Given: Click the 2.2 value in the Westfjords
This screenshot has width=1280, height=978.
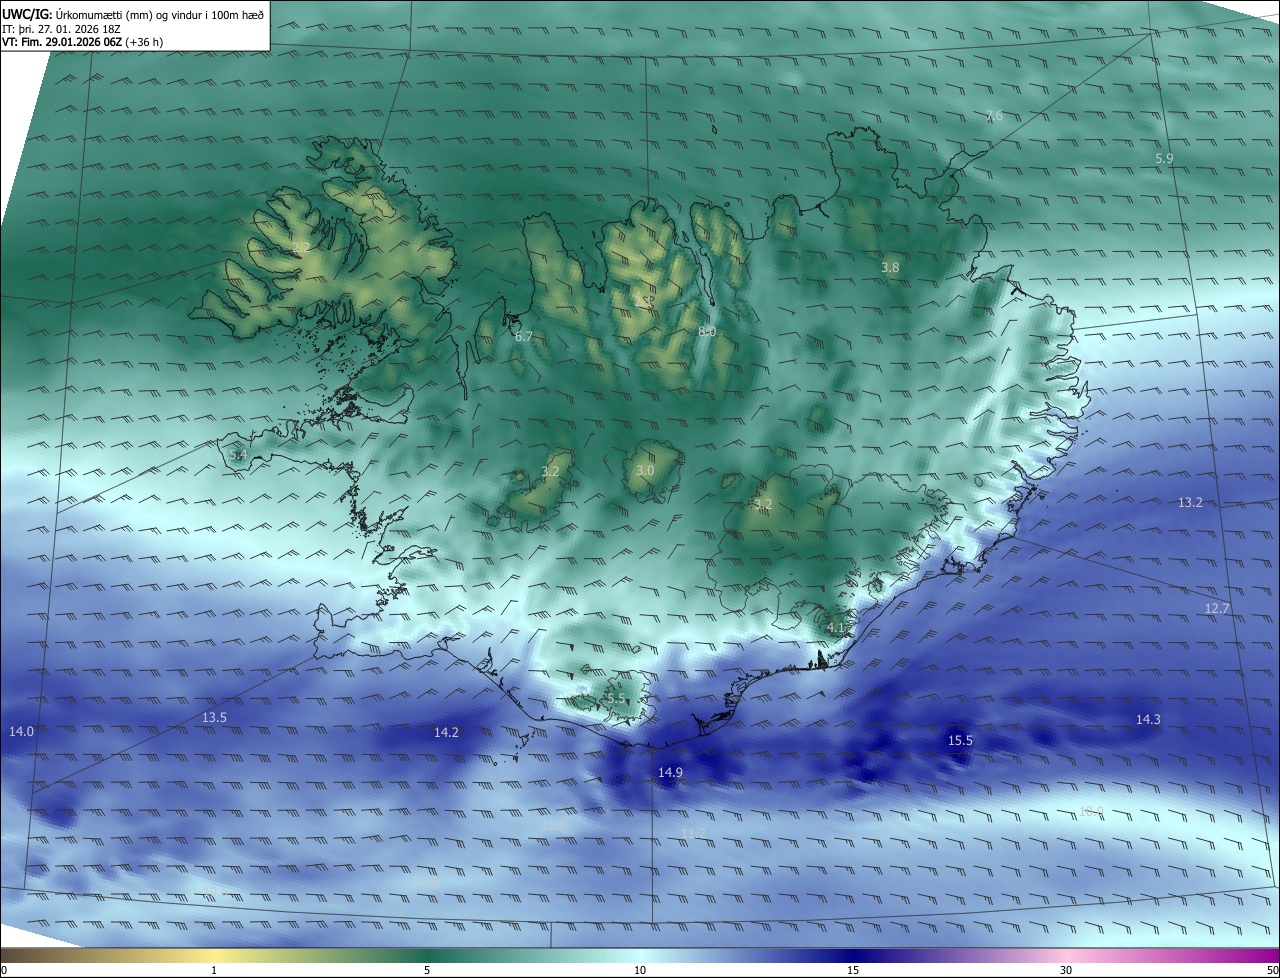Looking at the screenshot, I should pyautogui.click(x=300, y=247).
